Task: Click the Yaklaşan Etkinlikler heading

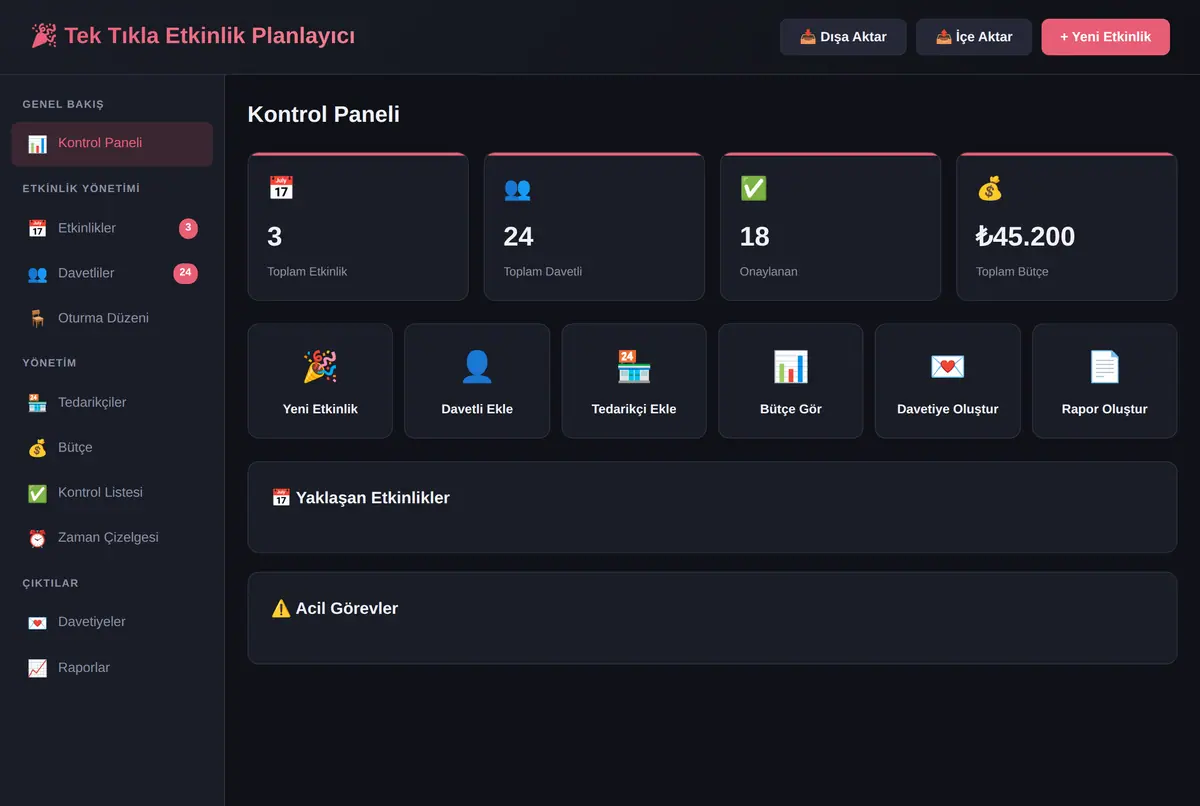Action: (361, 498)
